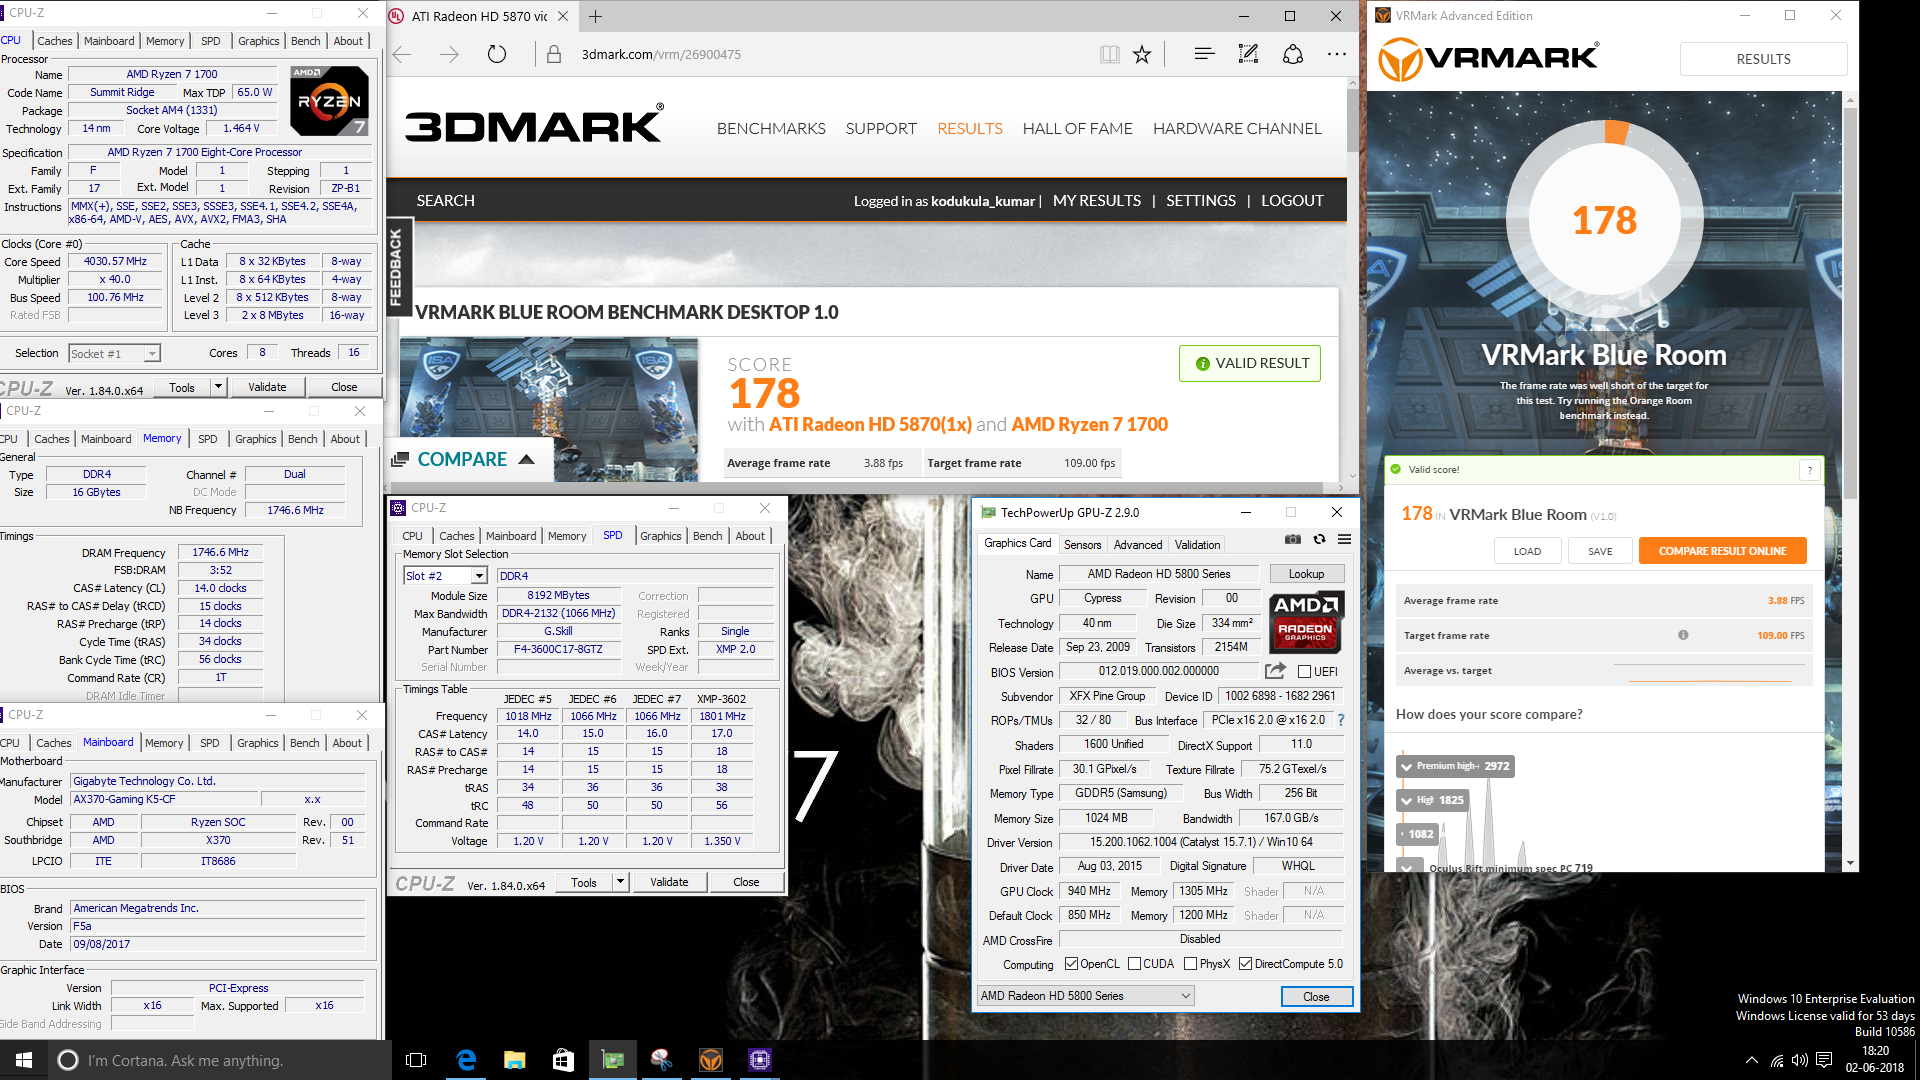The height and width of the screenshot is (1080, 1920).
Task: Switch to CPU-Z on the taskbar
Action: pos(759,1060)
